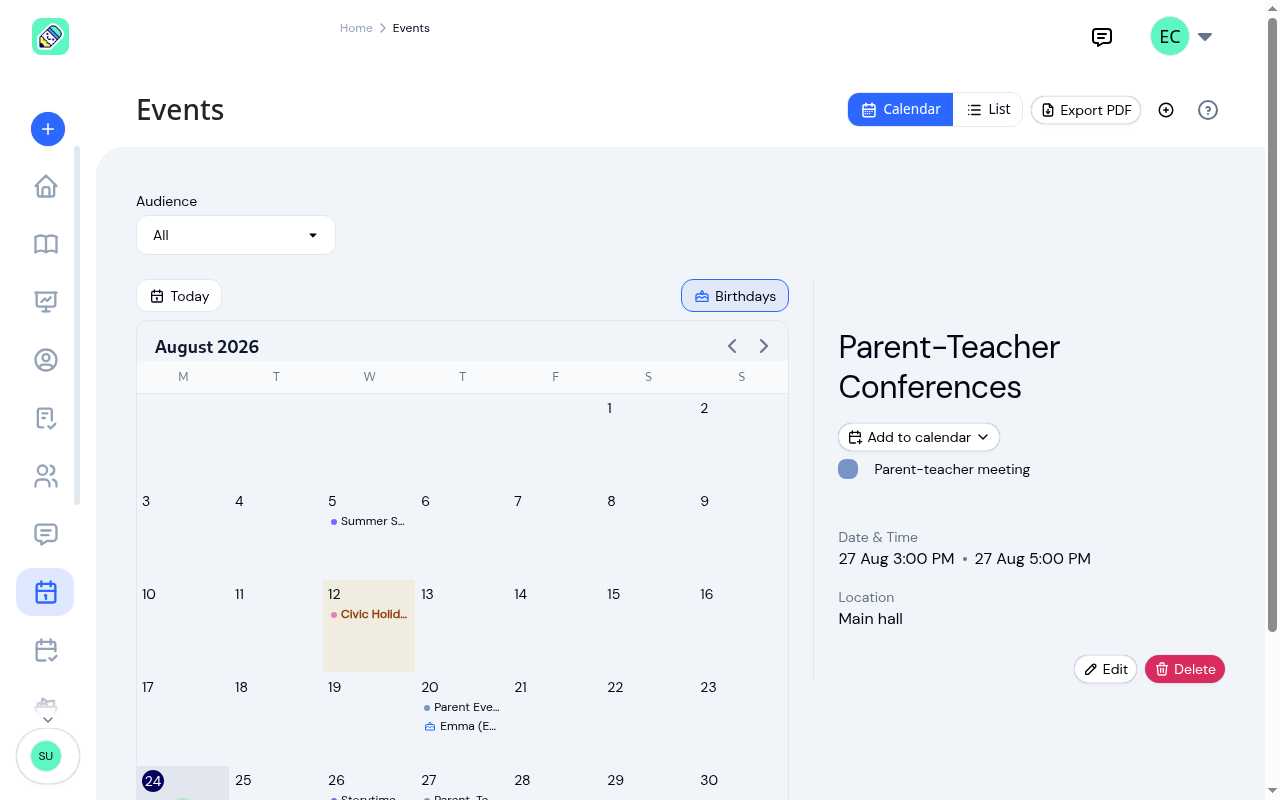The height and width of the screenshot is (800, 1280).
Task: Open the Home sidebar icon
Action: click(46, 186)
